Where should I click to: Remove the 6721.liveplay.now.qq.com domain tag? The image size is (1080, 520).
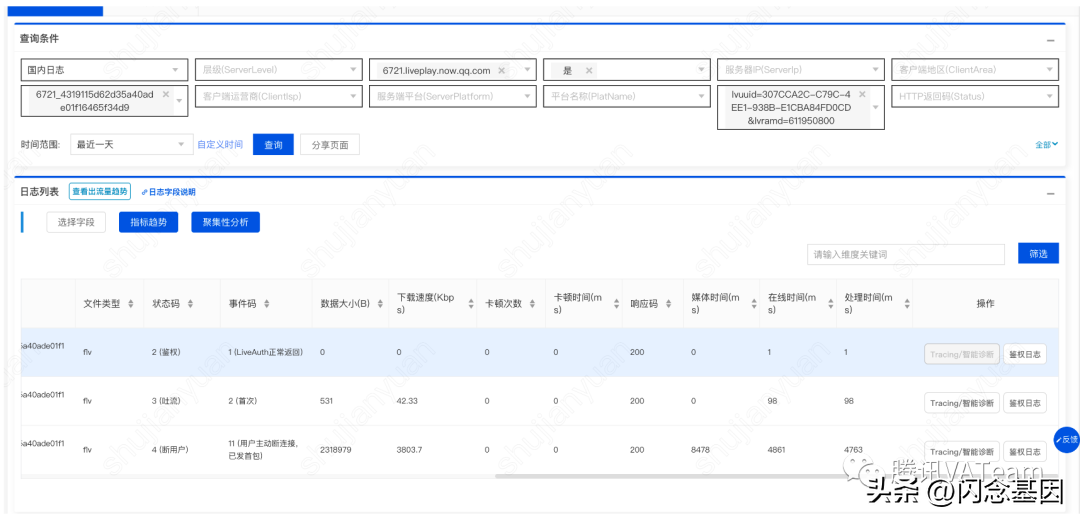tap(501, 70)
